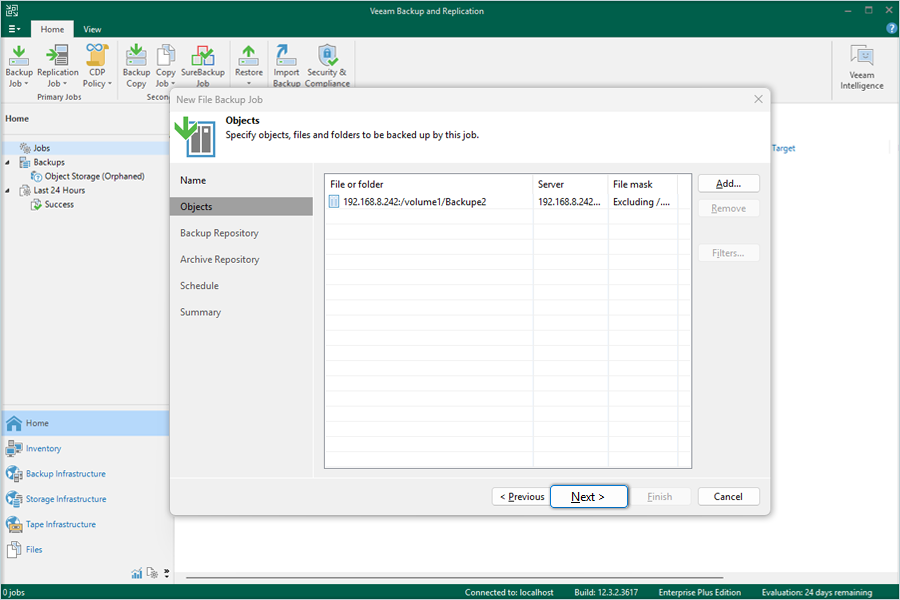Switch to the Home ribbon tab
The image size is (900, 600).
[x=52, y=29]
